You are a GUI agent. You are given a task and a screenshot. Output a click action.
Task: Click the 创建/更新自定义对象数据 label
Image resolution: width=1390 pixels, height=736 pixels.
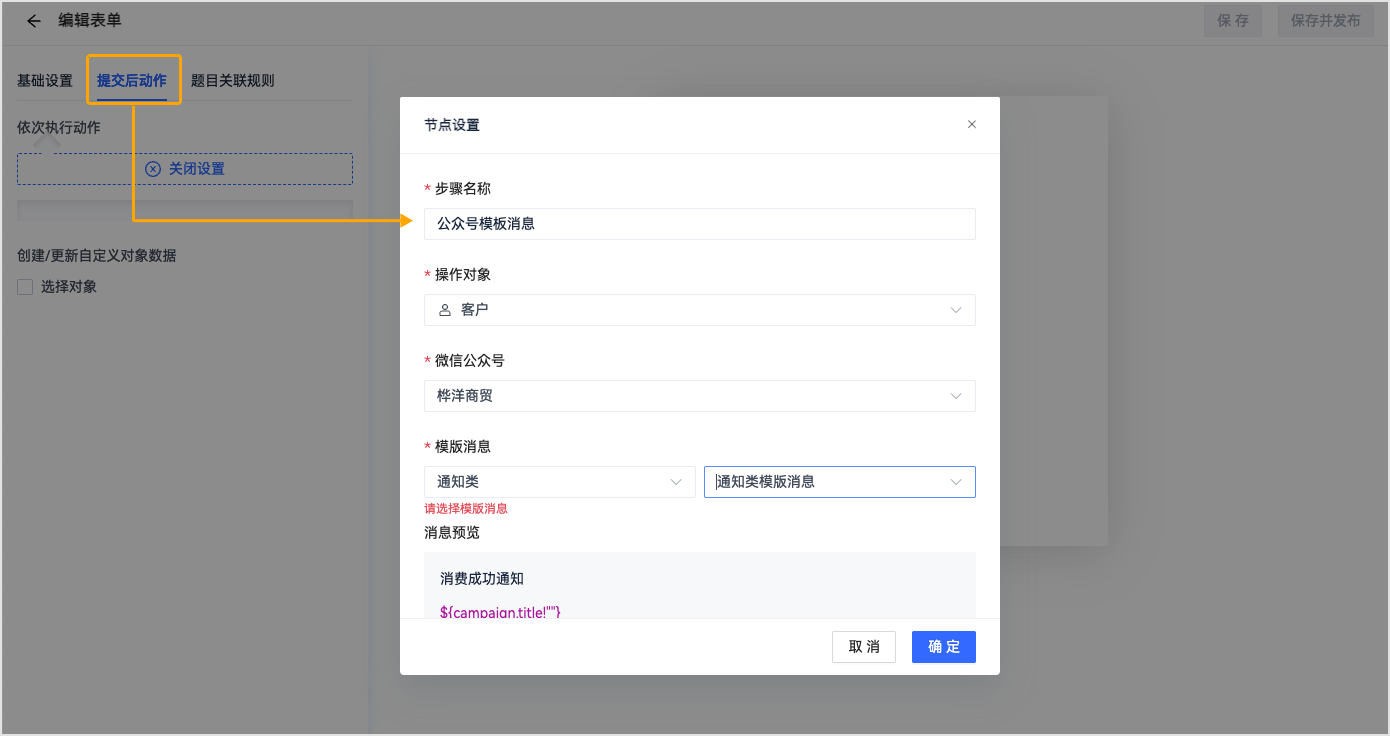tap(97, 256)
